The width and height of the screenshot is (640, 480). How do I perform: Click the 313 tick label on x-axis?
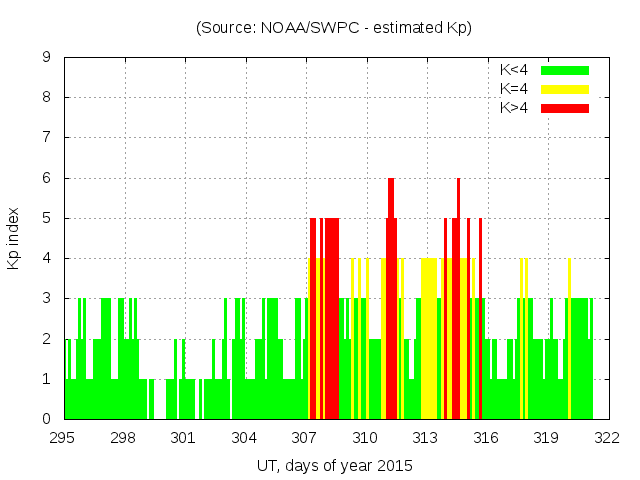click(426, 437)
